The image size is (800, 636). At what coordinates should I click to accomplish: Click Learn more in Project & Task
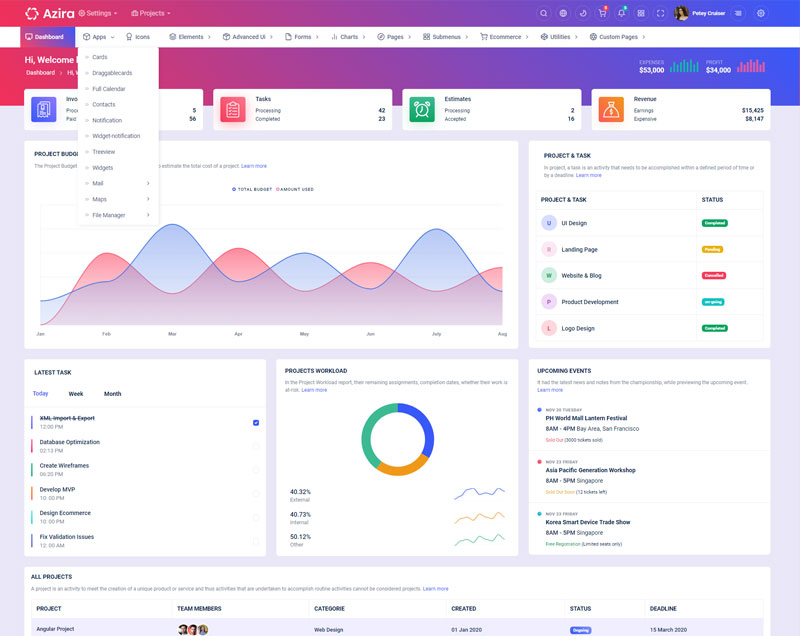pyautogui.click(x=589, y=175)
